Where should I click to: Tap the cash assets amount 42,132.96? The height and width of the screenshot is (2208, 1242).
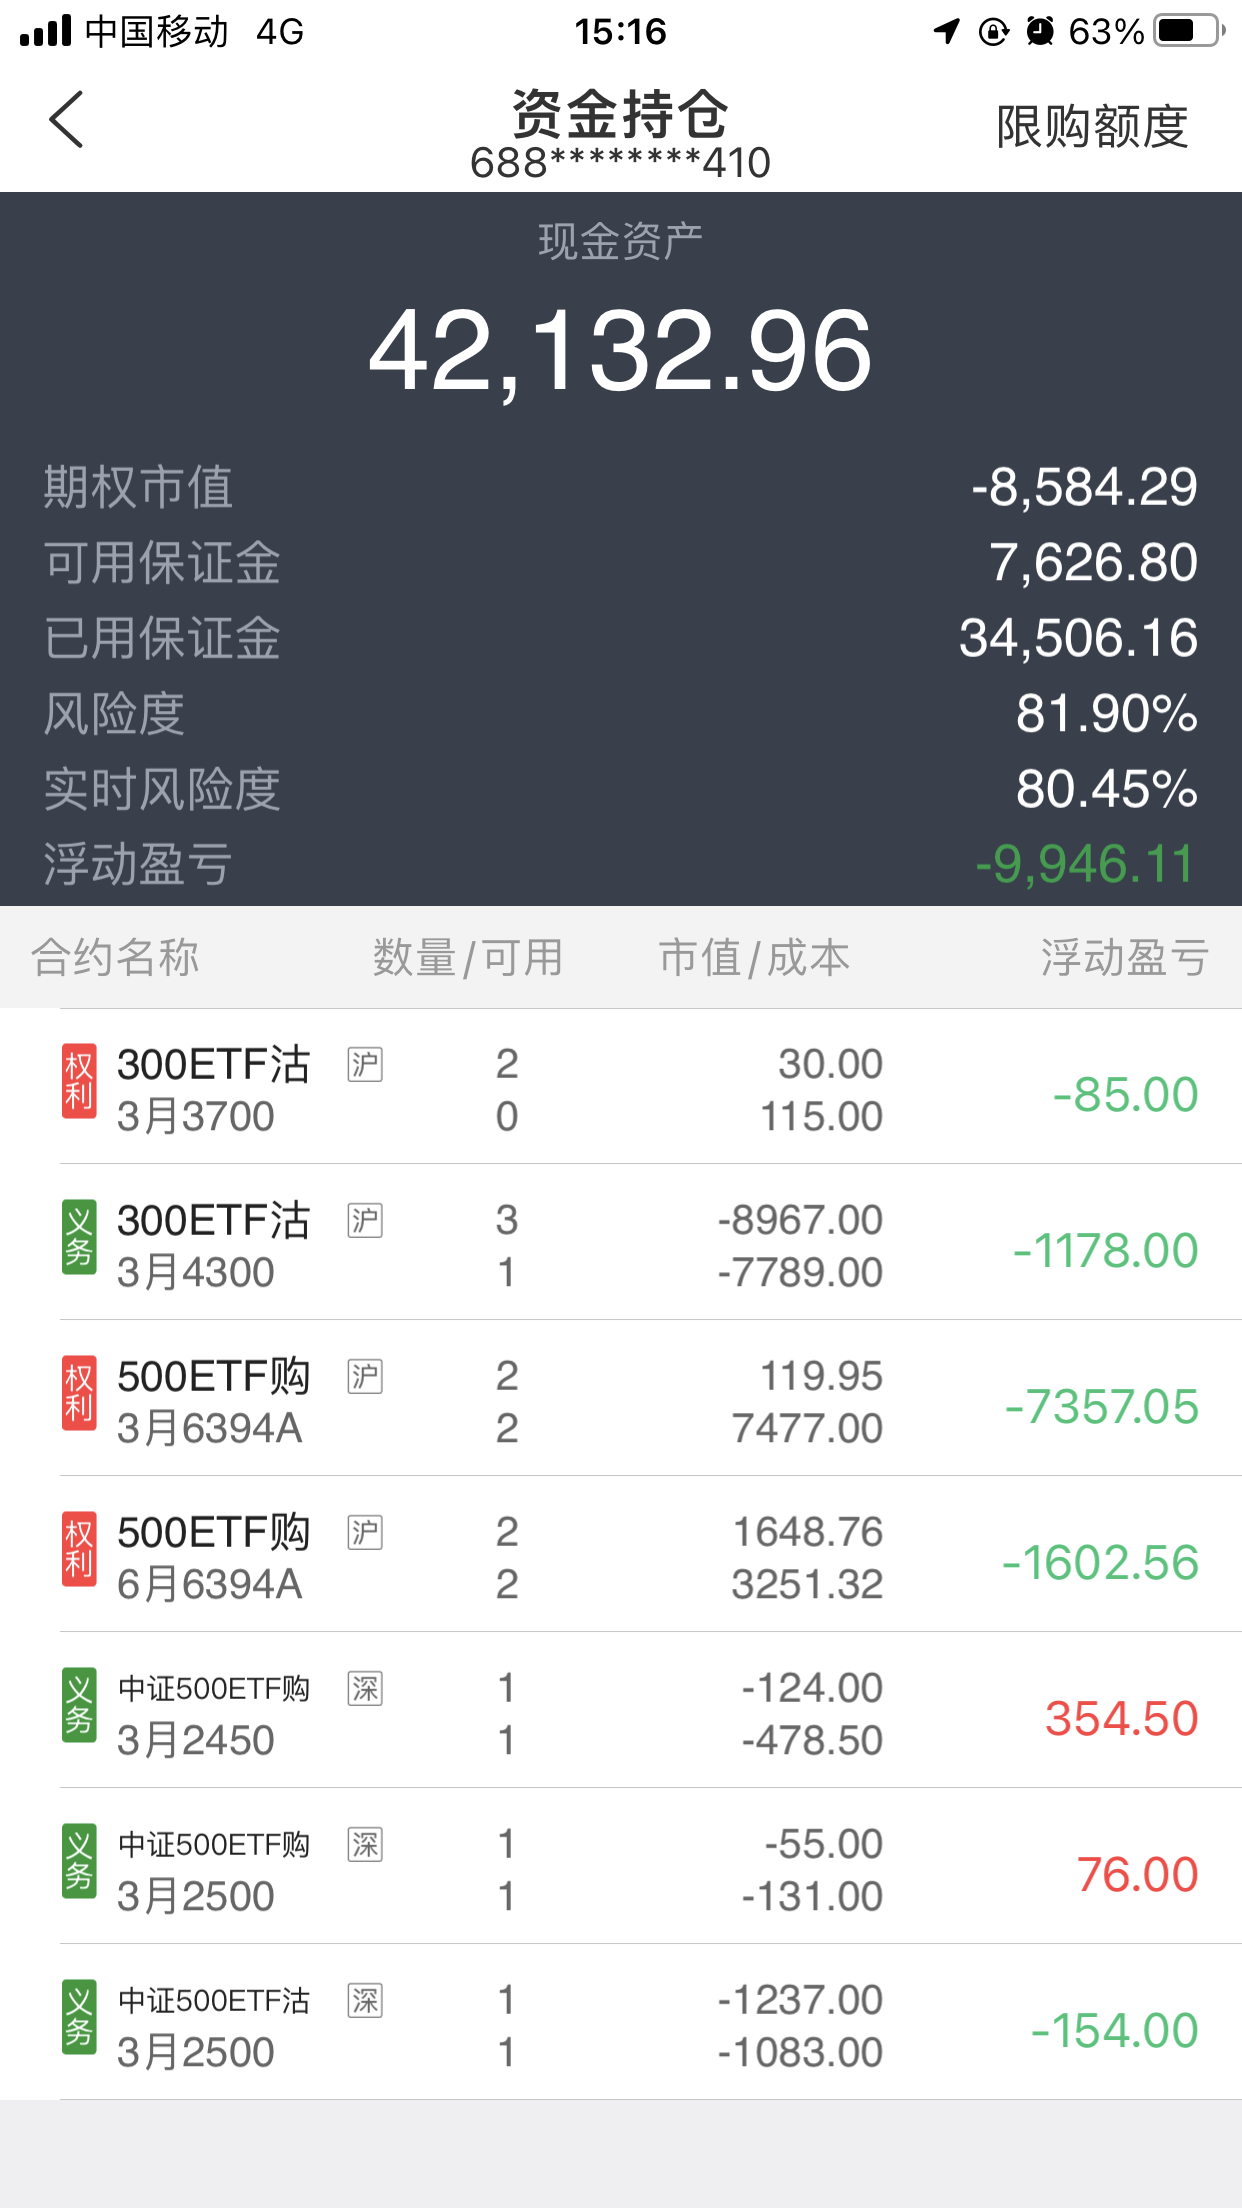pos(620,351)
